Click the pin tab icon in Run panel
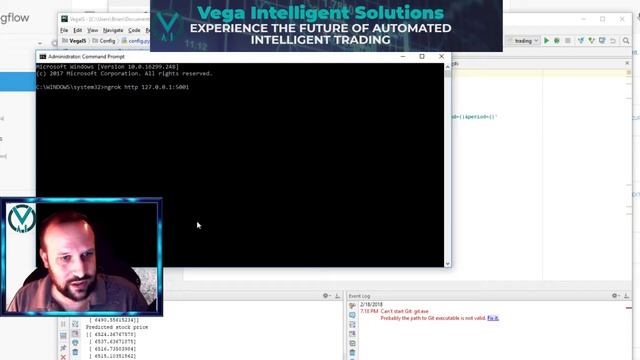 [x=63, y=348]
